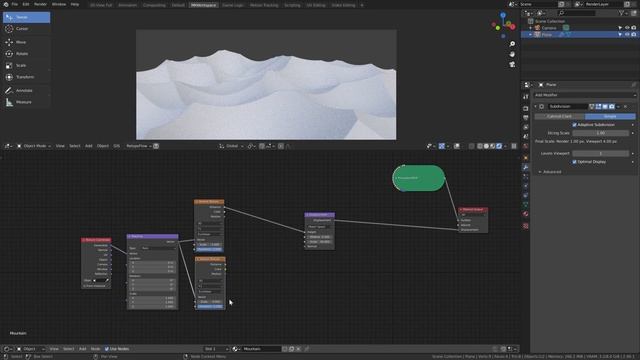Viewport: 640px width, 360px height.
Task: Open the Global transform orientation dropdown
Action: [231, 146]
